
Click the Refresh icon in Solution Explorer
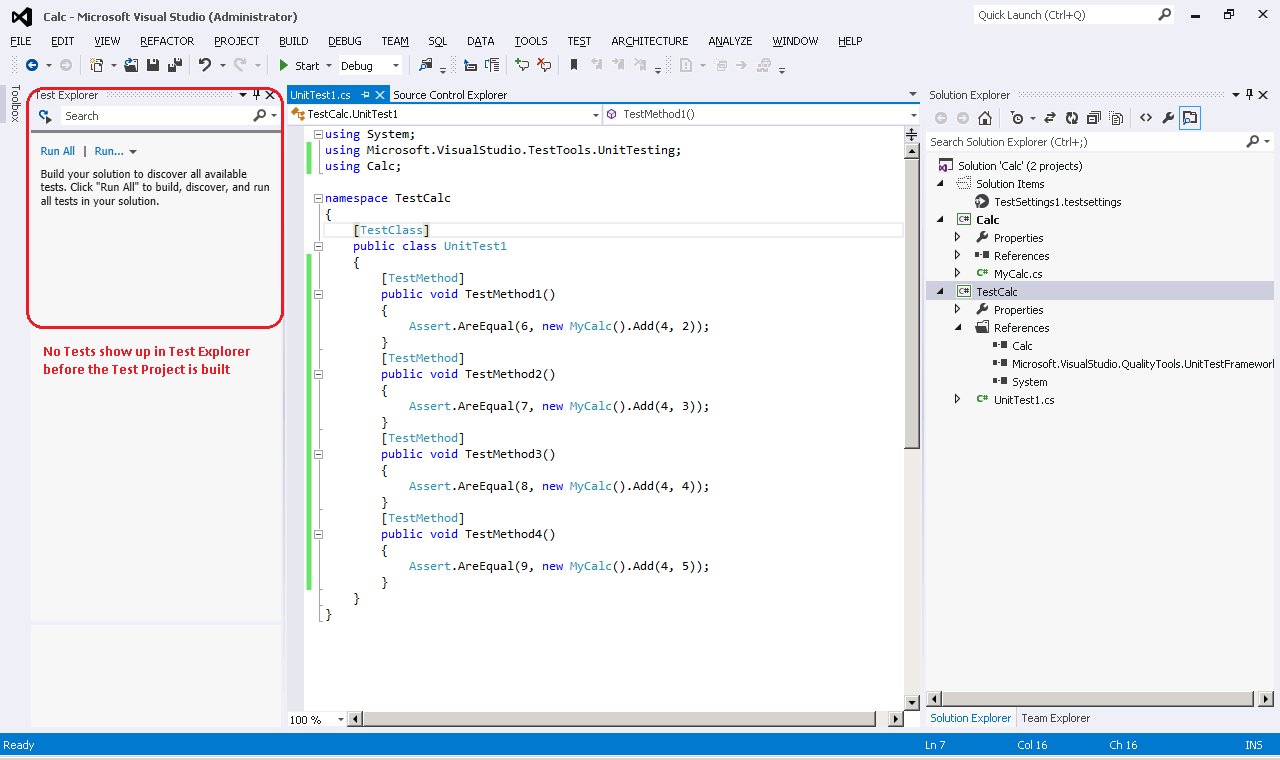tap(1072, 117)
